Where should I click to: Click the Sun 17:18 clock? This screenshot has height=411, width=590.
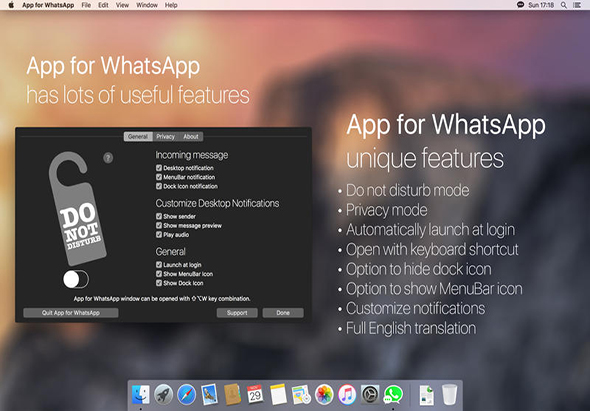click(x=541, y=5)
